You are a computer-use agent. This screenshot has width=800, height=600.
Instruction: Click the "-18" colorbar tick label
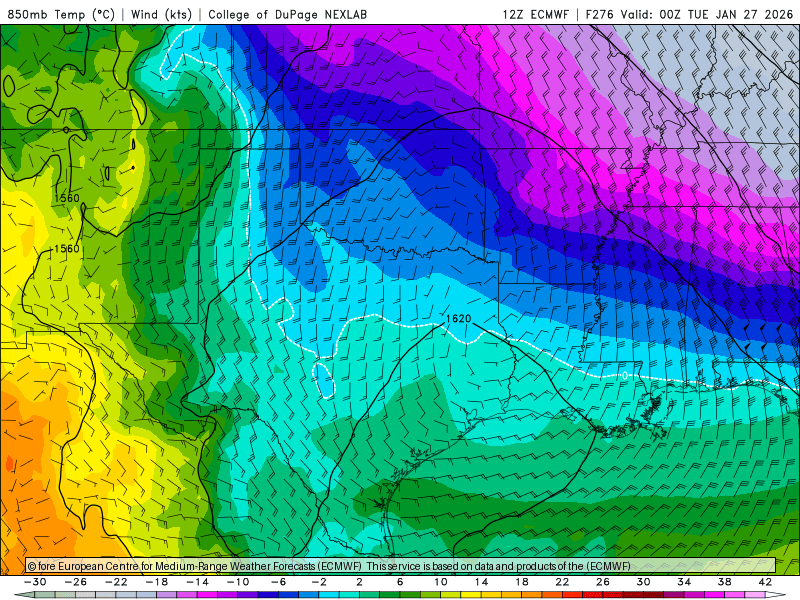(157, 582)
